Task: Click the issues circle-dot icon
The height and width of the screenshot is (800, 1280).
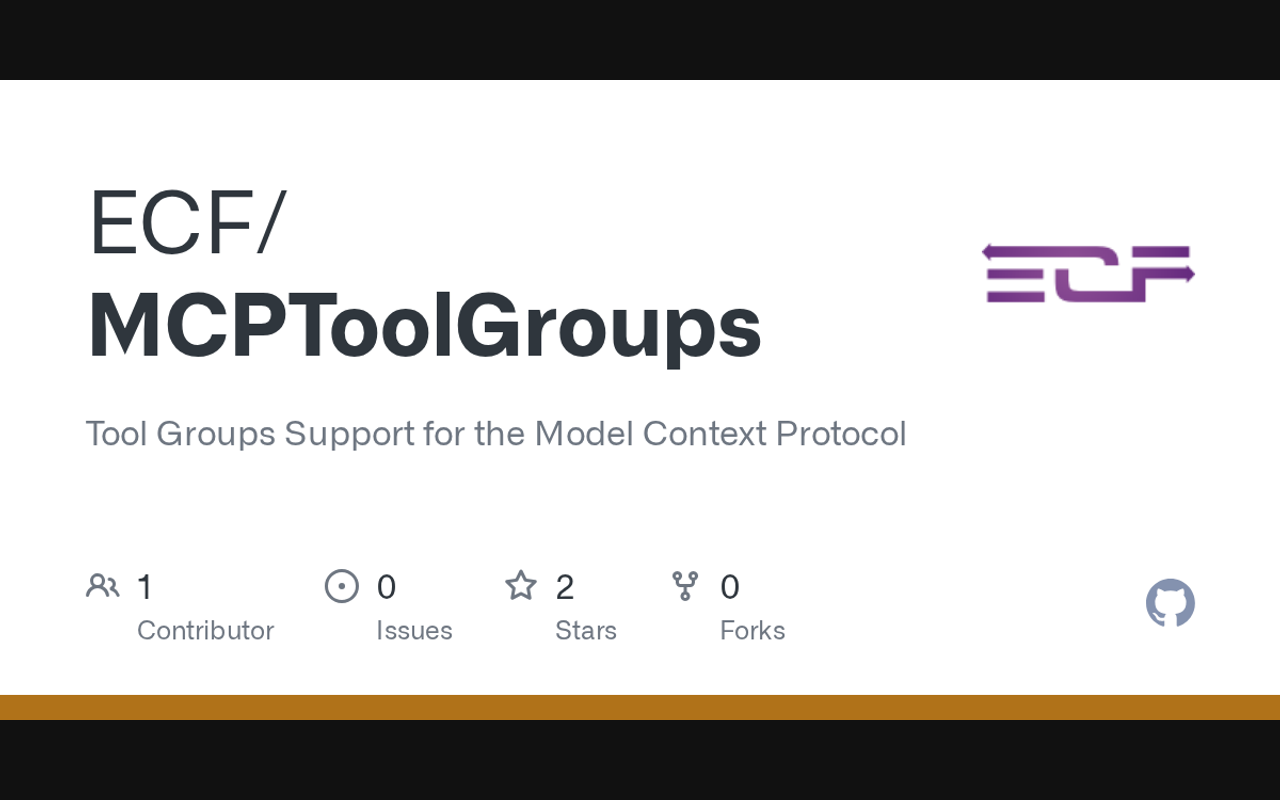Action: tap(341, 586)
